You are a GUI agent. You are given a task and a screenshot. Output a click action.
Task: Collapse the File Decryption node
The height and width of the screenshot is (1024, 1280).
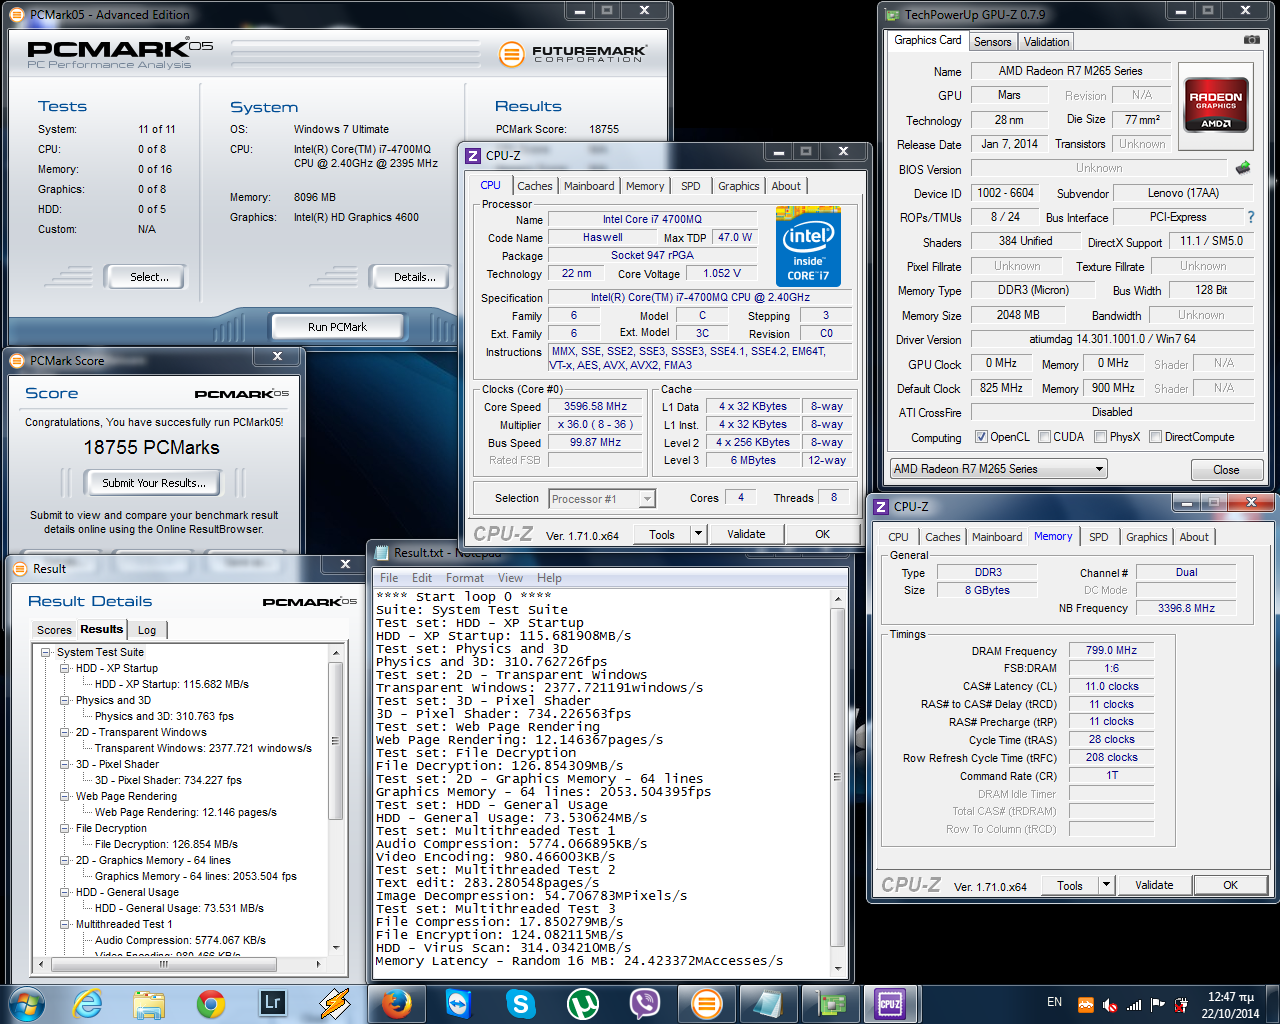point(65,828)
